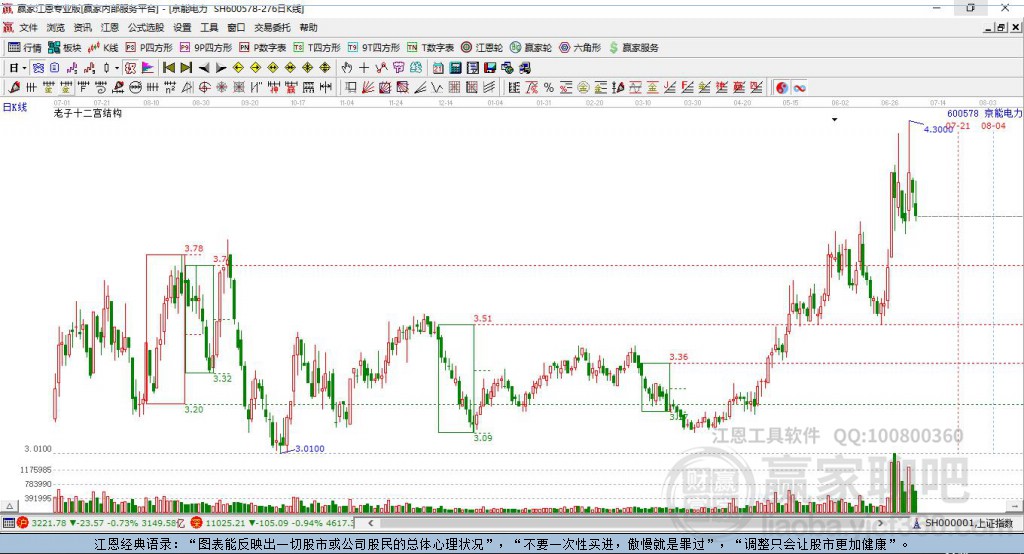Open the calendar date icon
This screenshot has height=554, width=1024.
(438, 68)
